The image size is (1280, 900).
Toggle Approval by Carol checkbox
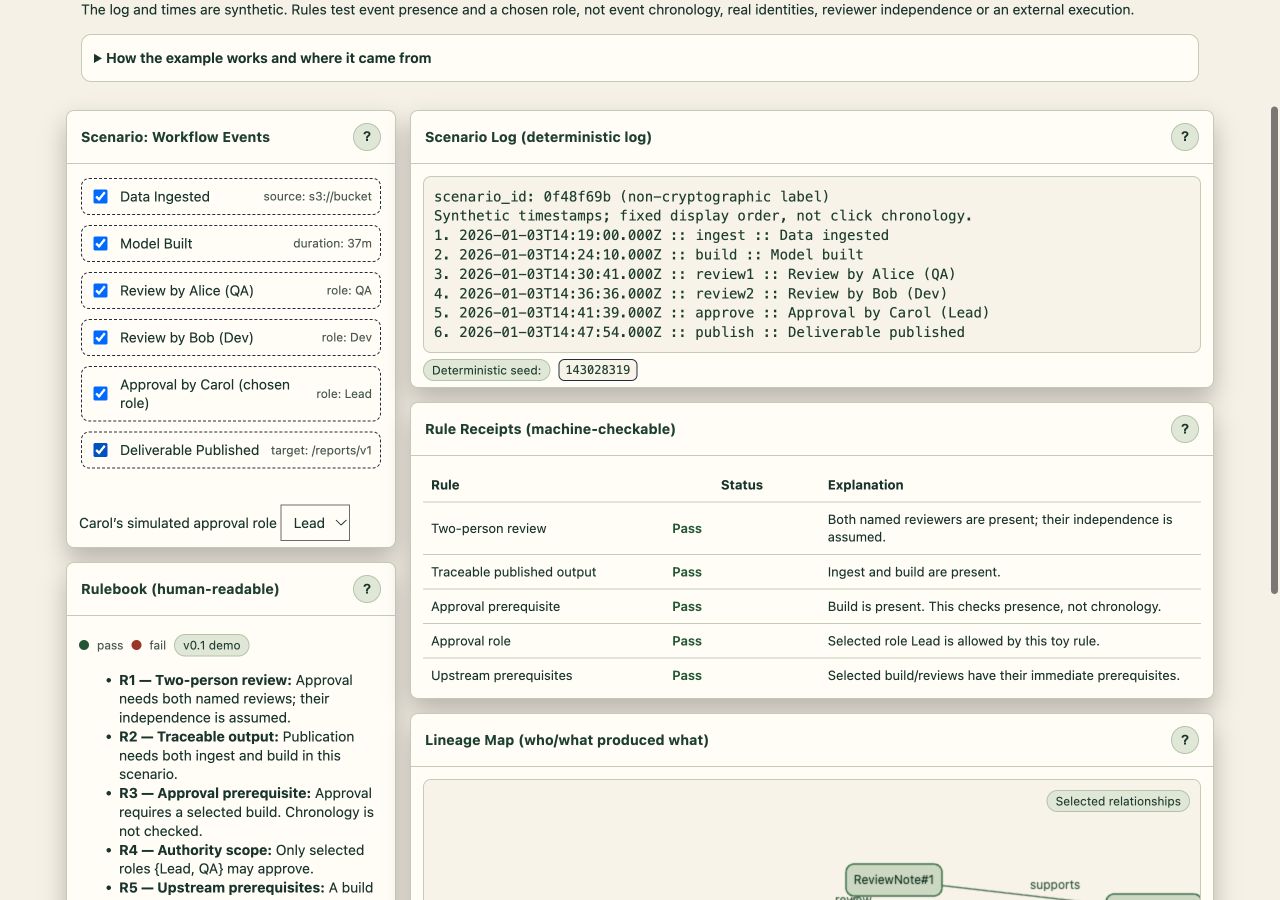coord(101,394)
